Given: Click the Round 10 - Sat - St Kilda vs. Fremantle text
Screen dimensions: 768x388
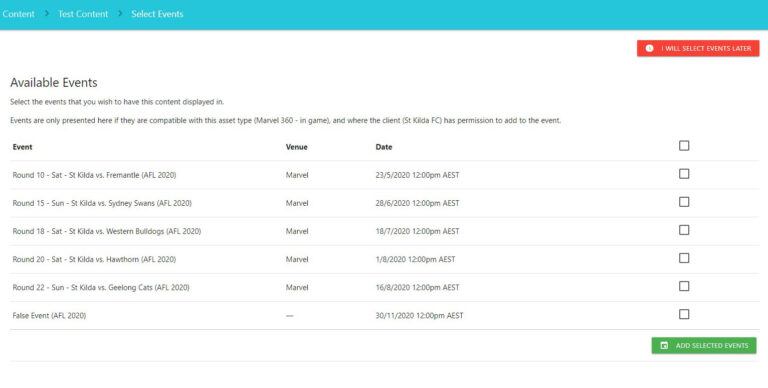Looking at the screenshot, I should [x=95, y=175].
